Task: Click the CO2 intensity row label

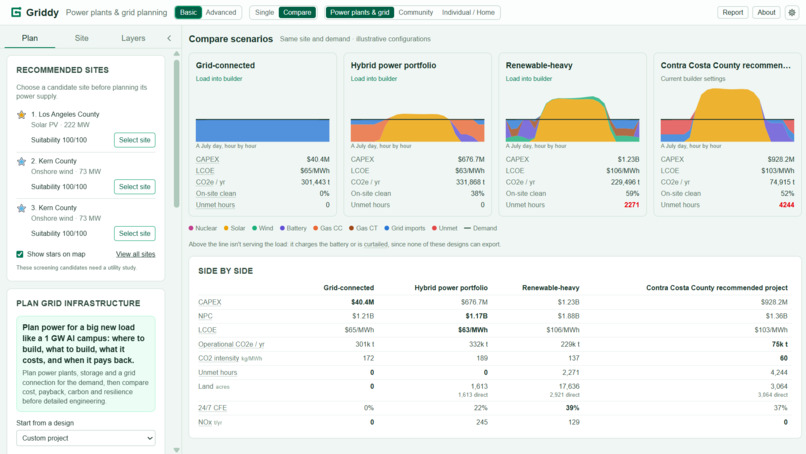Action: 230,358
